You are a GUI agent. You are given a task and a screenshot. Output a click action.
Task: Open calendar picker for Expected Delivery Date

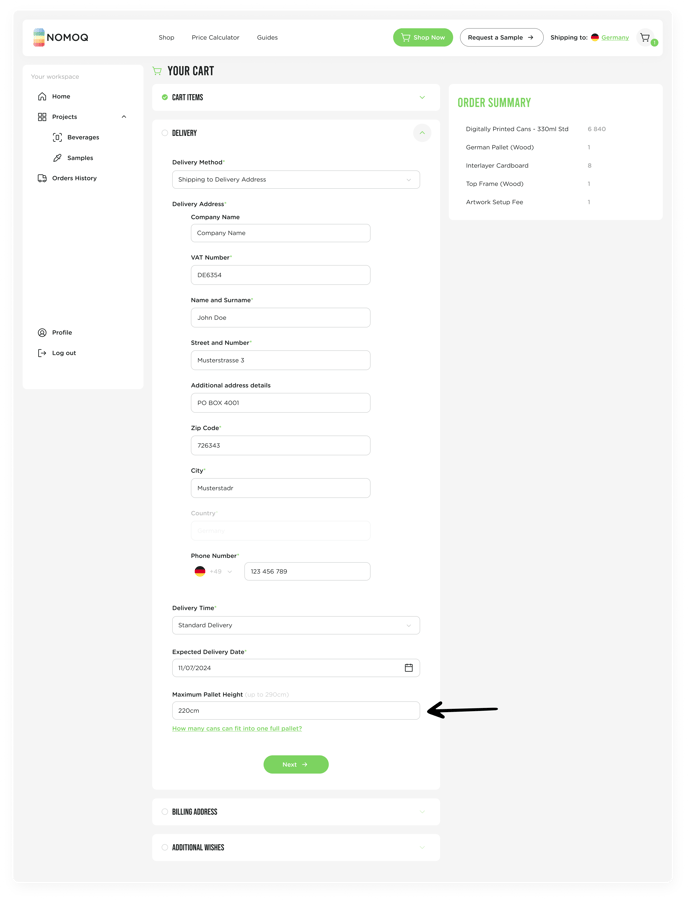point(408,668)
